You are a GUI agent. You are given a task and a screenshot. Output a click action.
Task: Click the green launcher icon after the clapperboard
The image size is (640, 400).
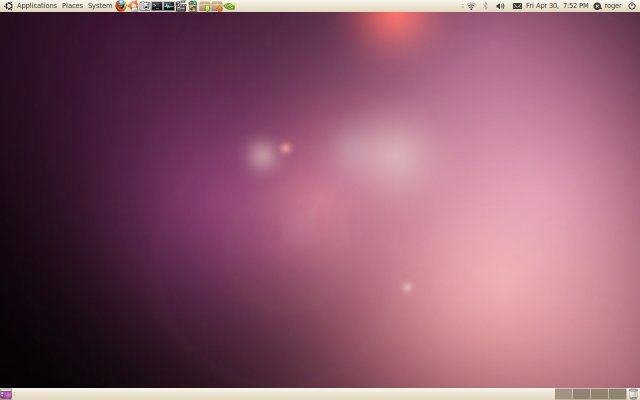click(193, 6)
